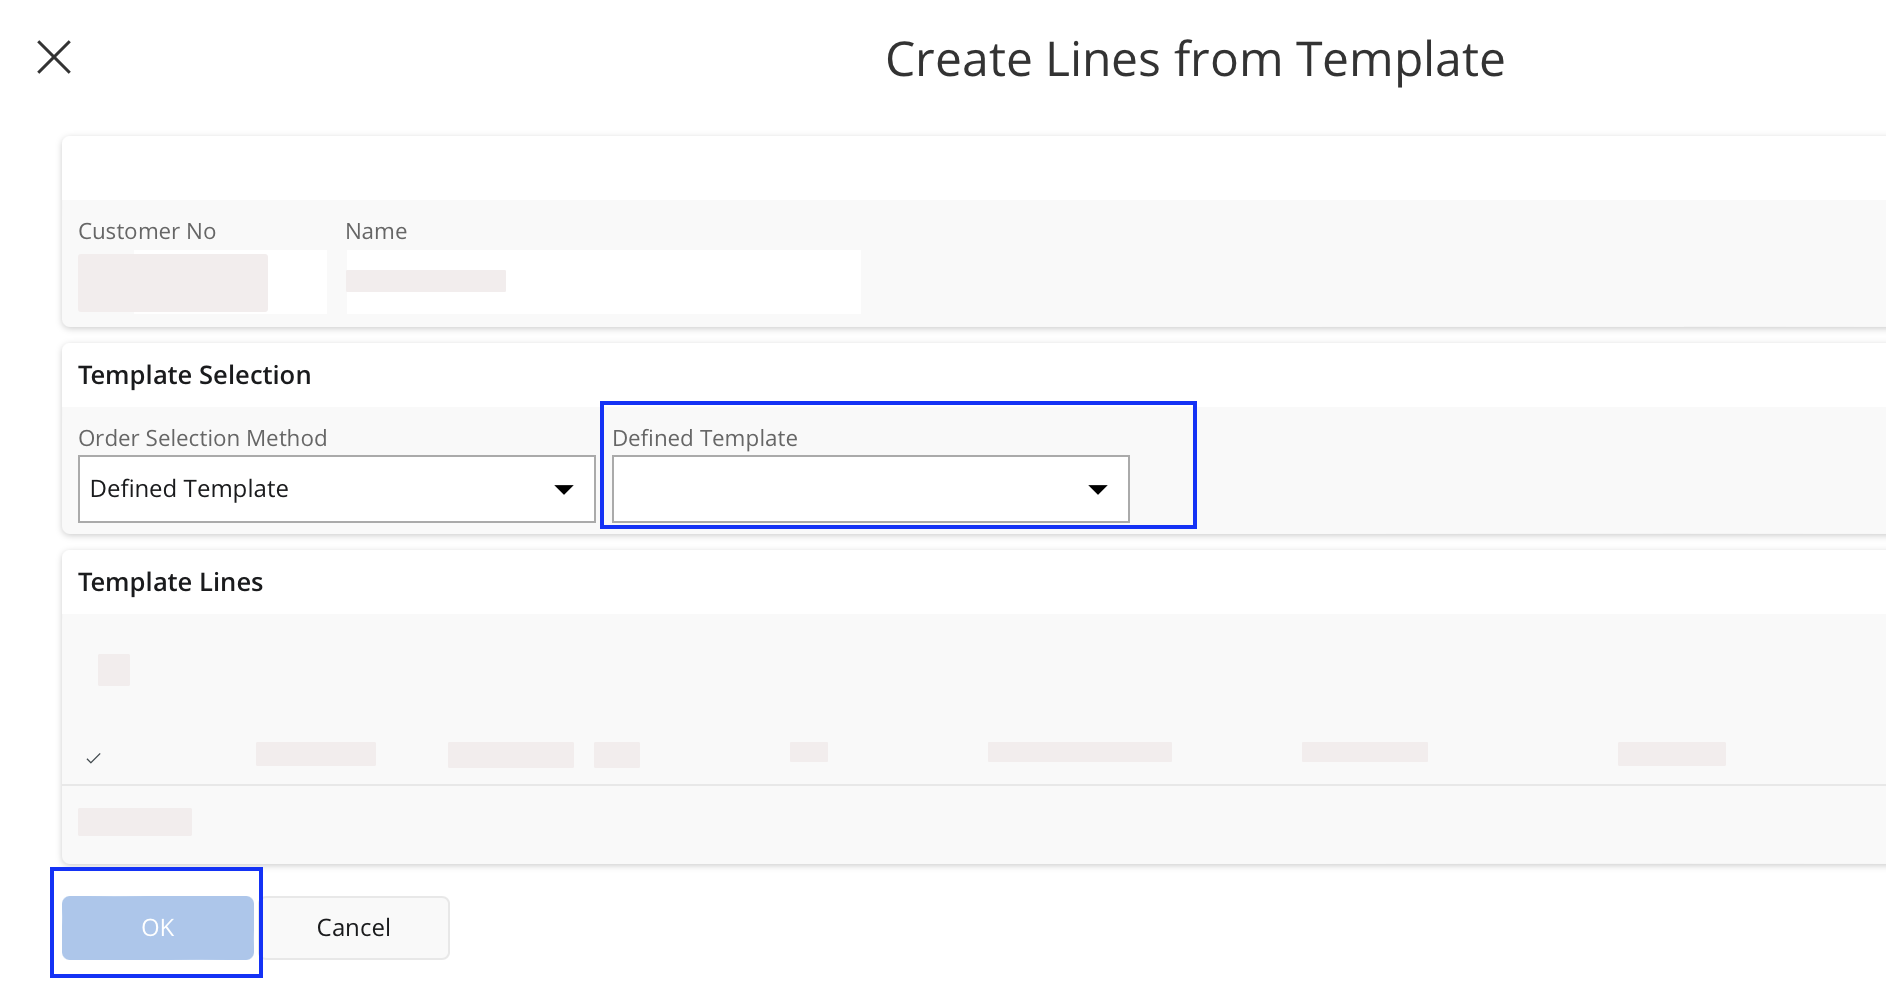
Task: Click the square placeholder icon under Template Lines
Action: tap(114, 670)
